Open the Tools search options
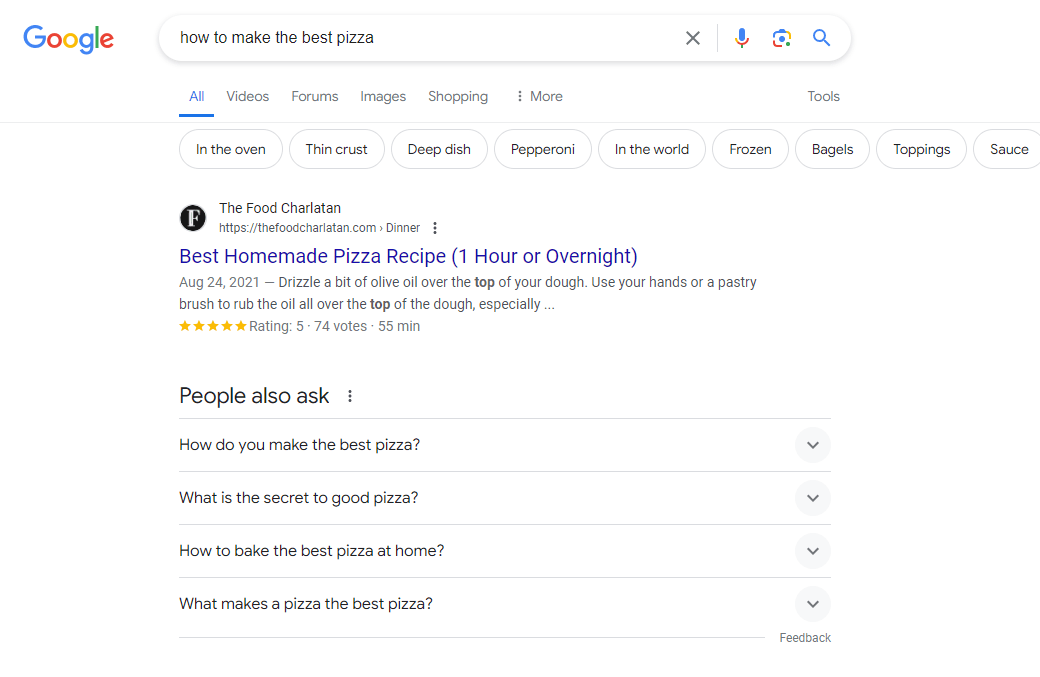This screenshot has height=677, width=1040. click(823, 96)
